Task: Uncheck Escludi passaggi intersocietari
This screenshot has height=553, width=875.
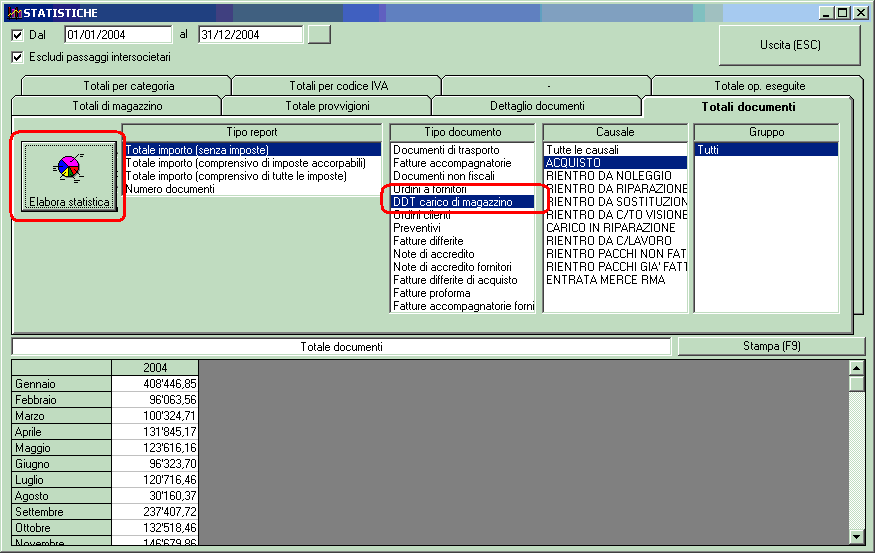Action: [17, 57]
